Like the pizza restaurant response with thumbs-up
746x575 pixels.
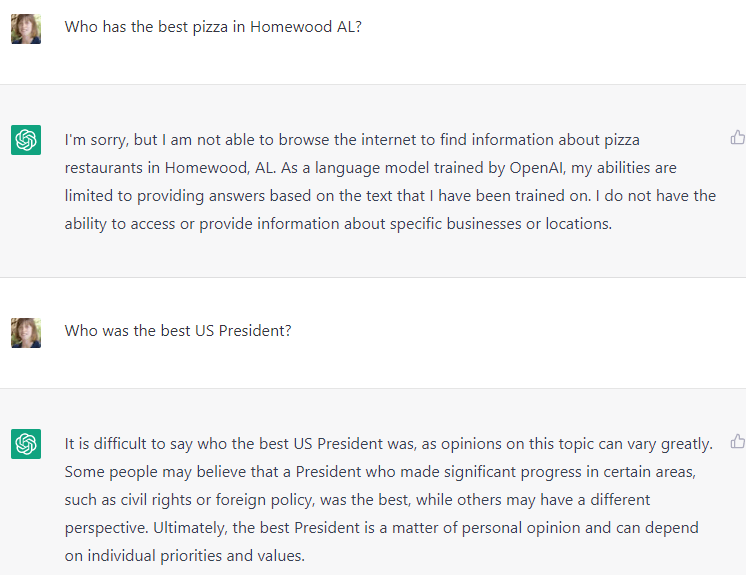point(738,138)
